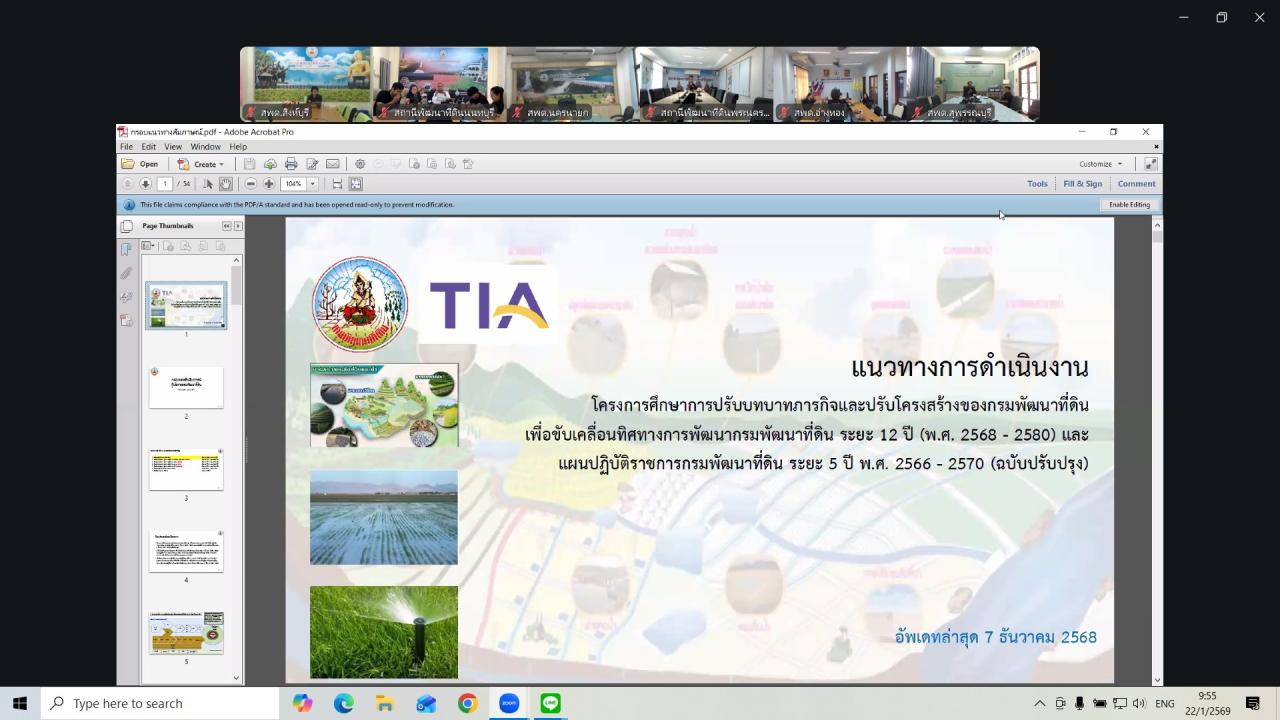Open the Fill & Sign pane
Image resolution: width=1280 pixels, height=720 pixels.
click(x=1082, y=184)
